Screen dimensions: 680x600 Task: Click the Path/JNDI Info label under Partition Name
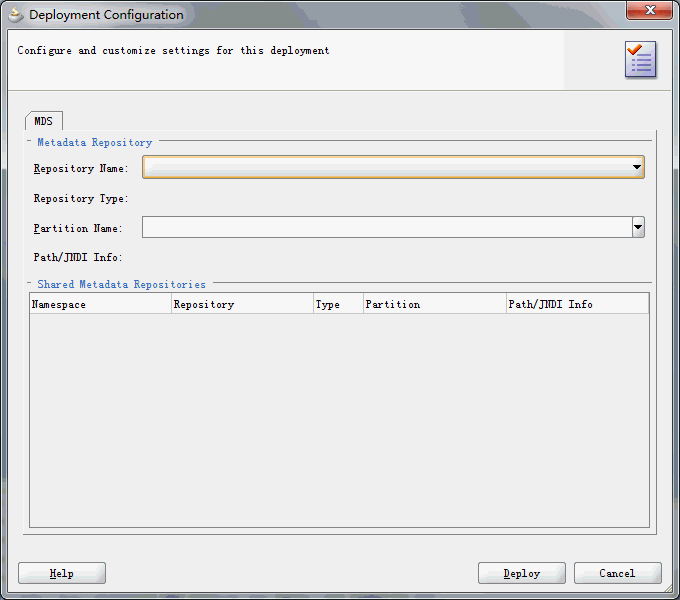78,258
